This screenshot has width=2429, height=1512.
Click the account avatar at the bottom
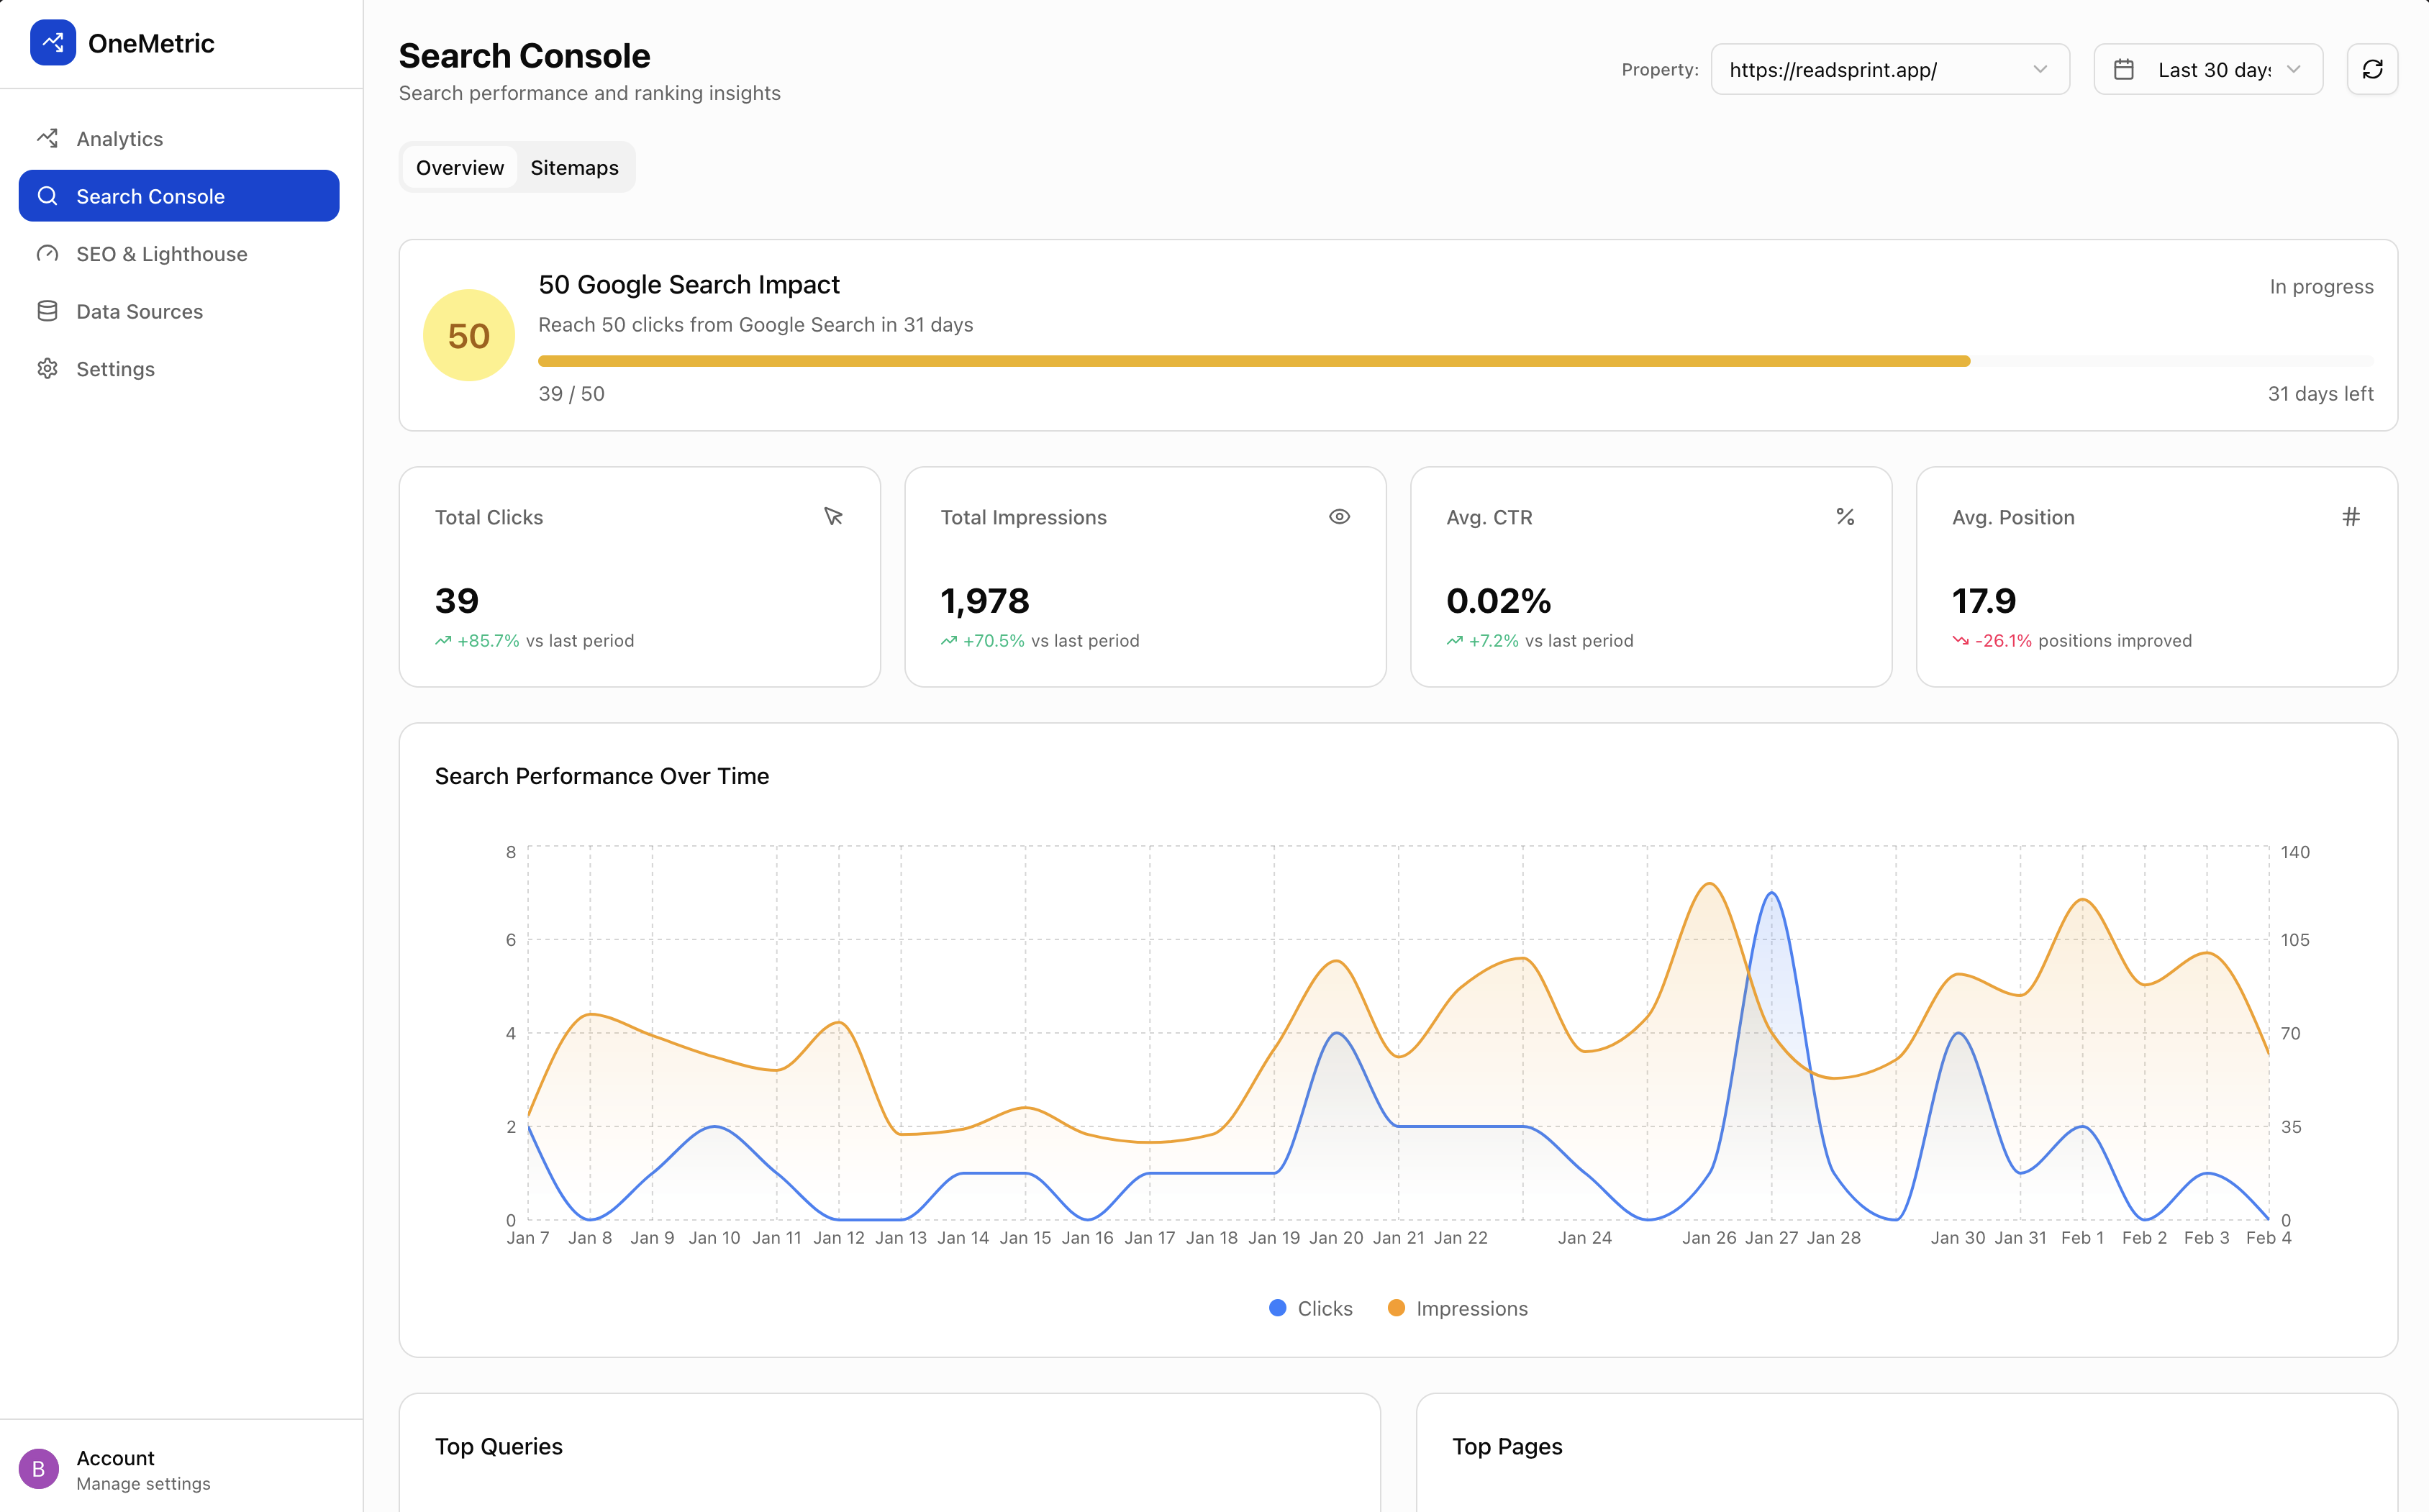point(39,1469)
